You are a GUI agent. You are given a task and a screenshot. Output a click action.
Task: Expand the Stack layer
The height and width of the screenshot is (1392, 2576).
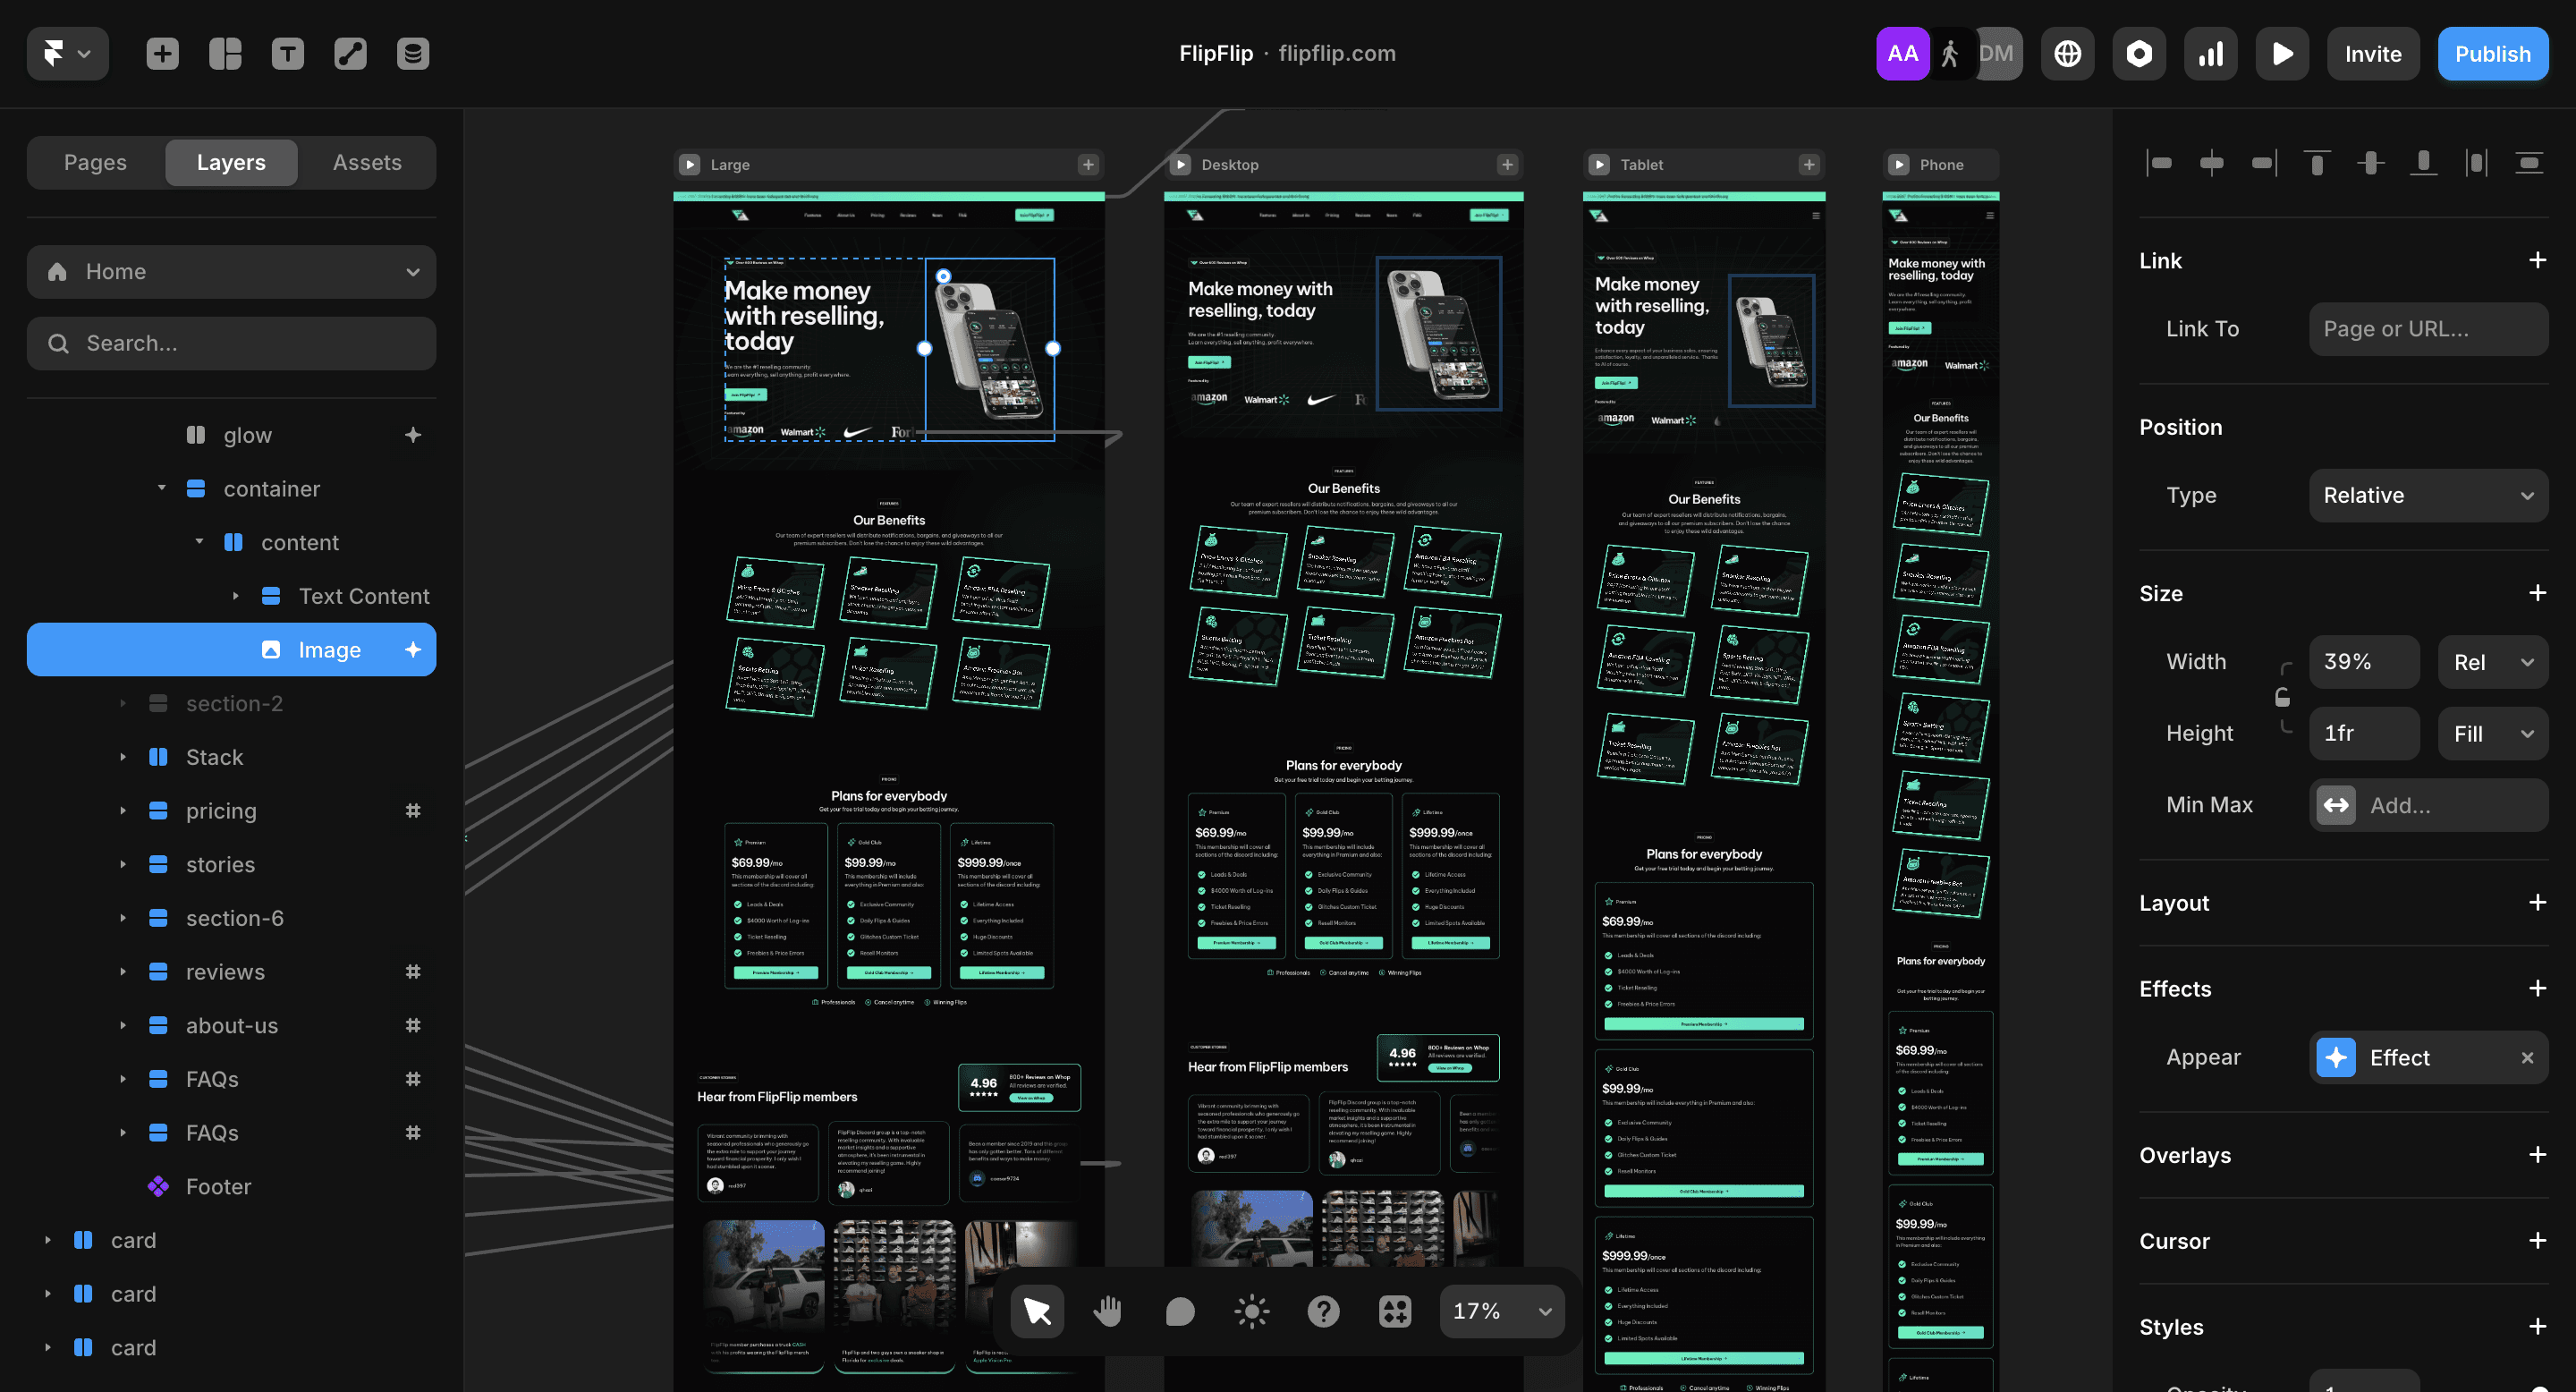tap(123, 757)
